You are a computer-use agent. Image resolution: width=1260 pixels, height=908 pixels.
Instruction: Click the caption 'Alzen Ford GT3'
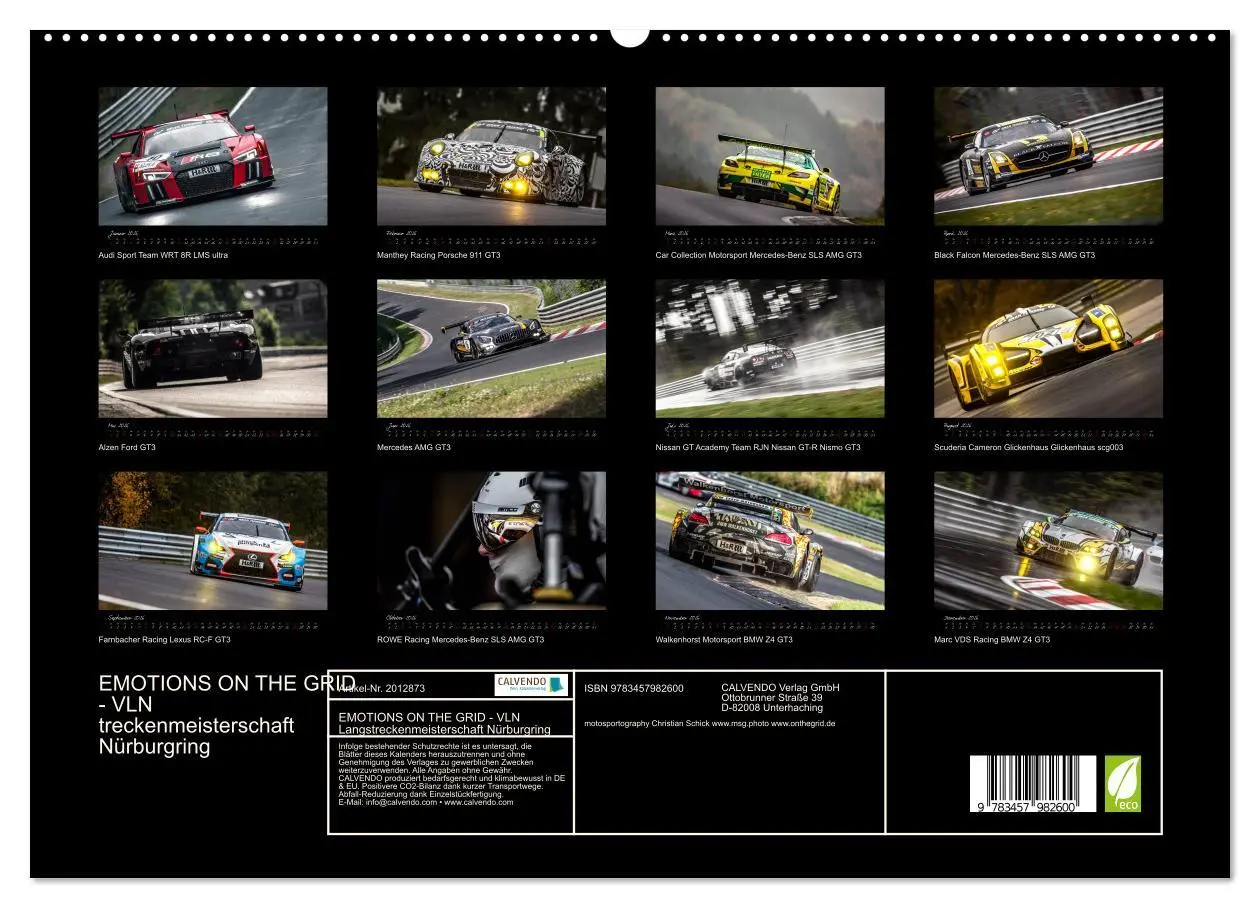click(x=127, y=447)
